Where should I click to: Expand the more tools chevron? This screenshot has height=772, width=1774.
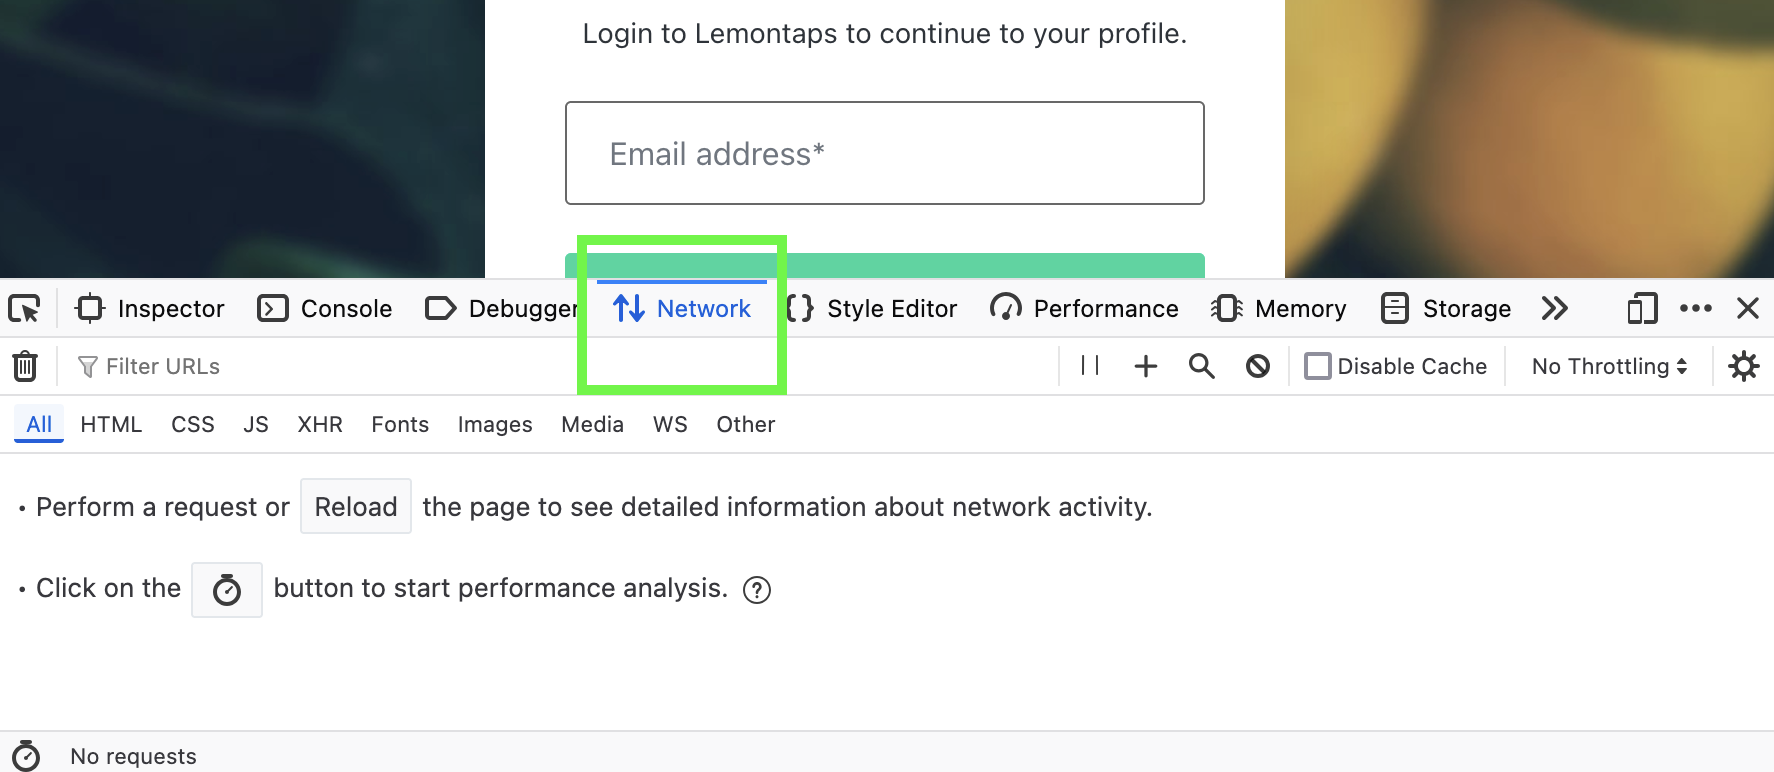(1554, 309)
